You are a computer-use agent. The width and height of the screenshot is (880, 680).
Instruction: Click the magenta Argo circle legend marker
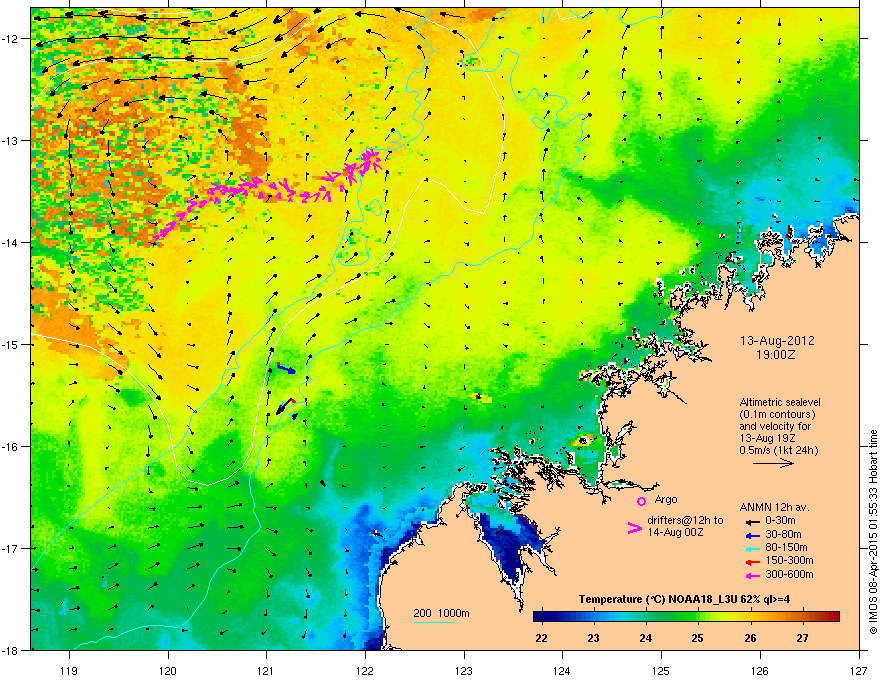tap(641, 501)
